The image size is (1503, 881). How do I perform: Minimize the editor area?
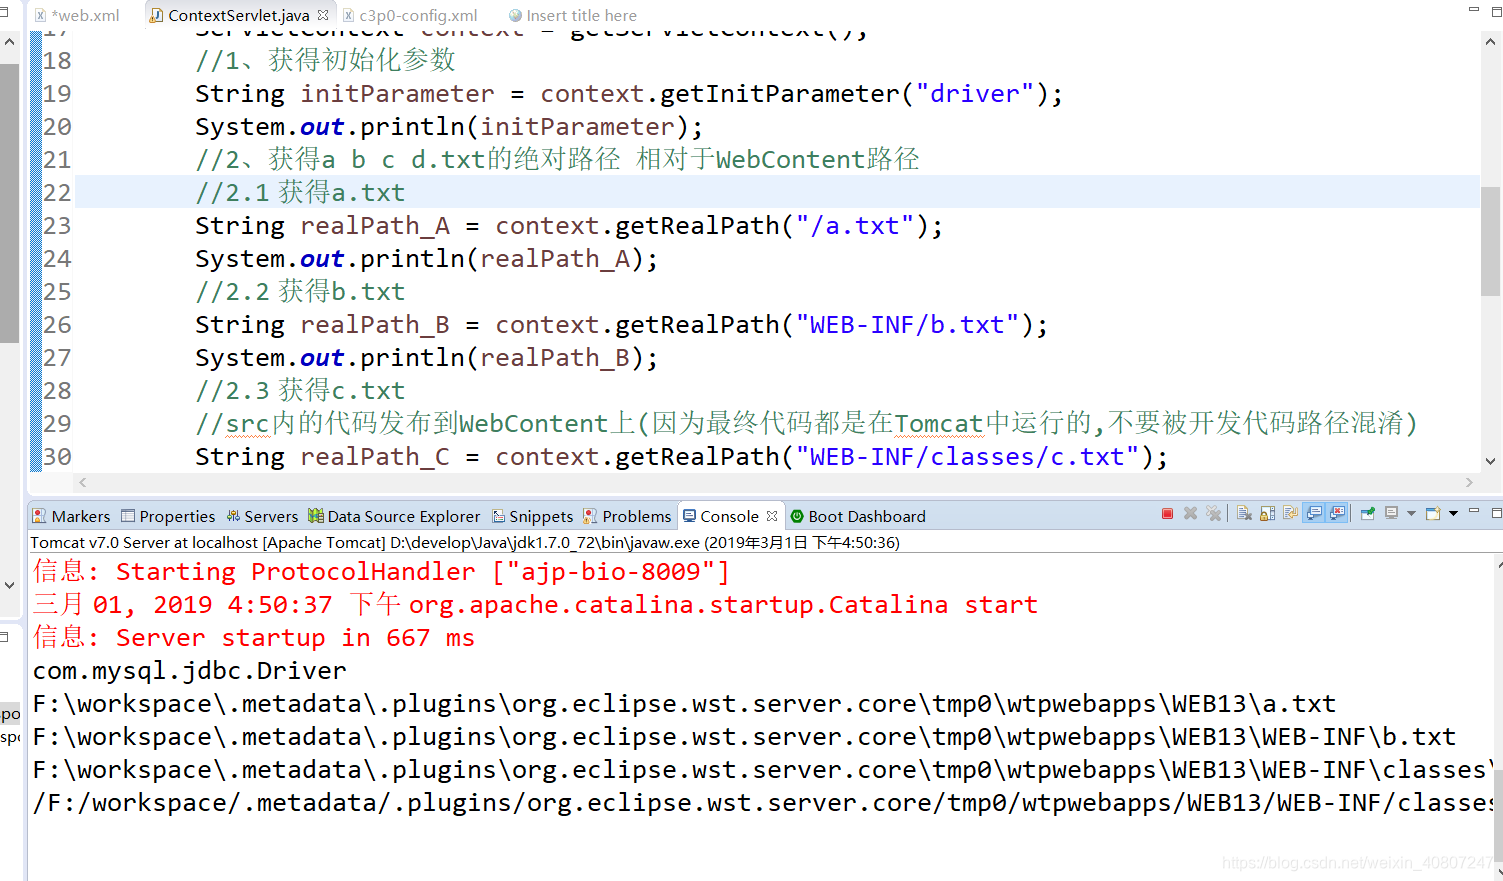point(1474,9)
